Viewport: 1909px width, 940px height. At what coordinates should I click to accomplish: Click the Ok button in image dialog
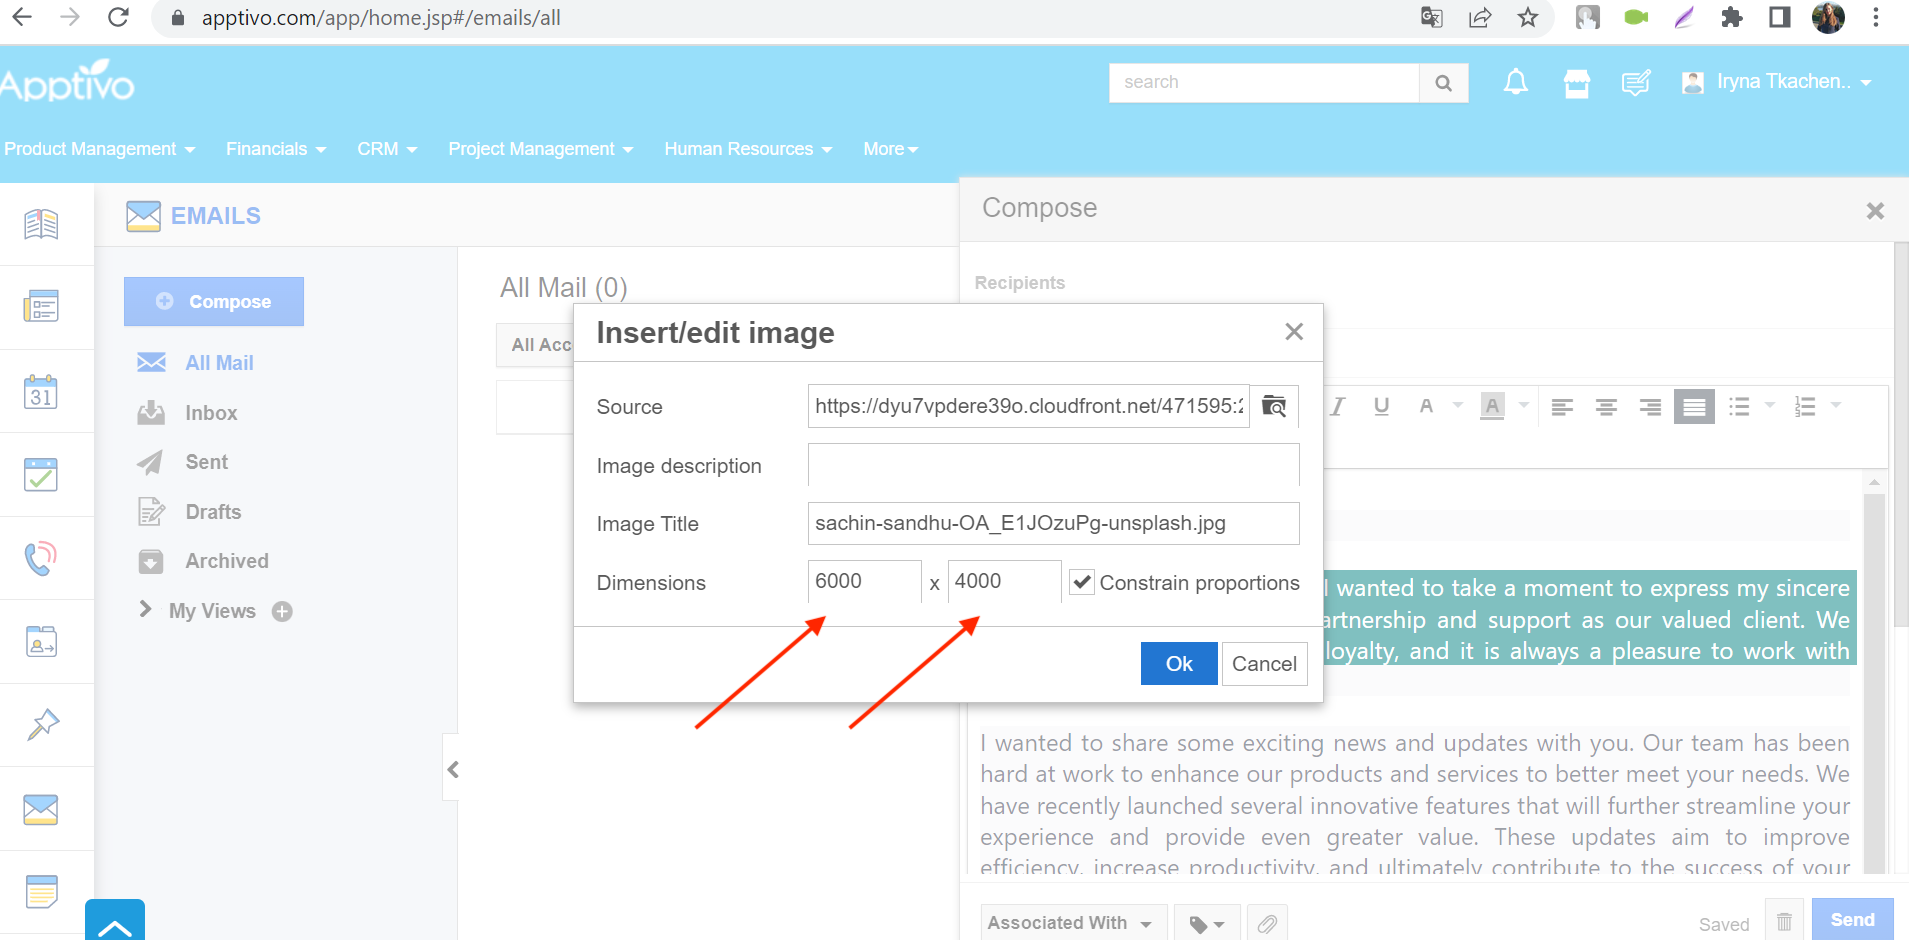(x=1179, y=664)
